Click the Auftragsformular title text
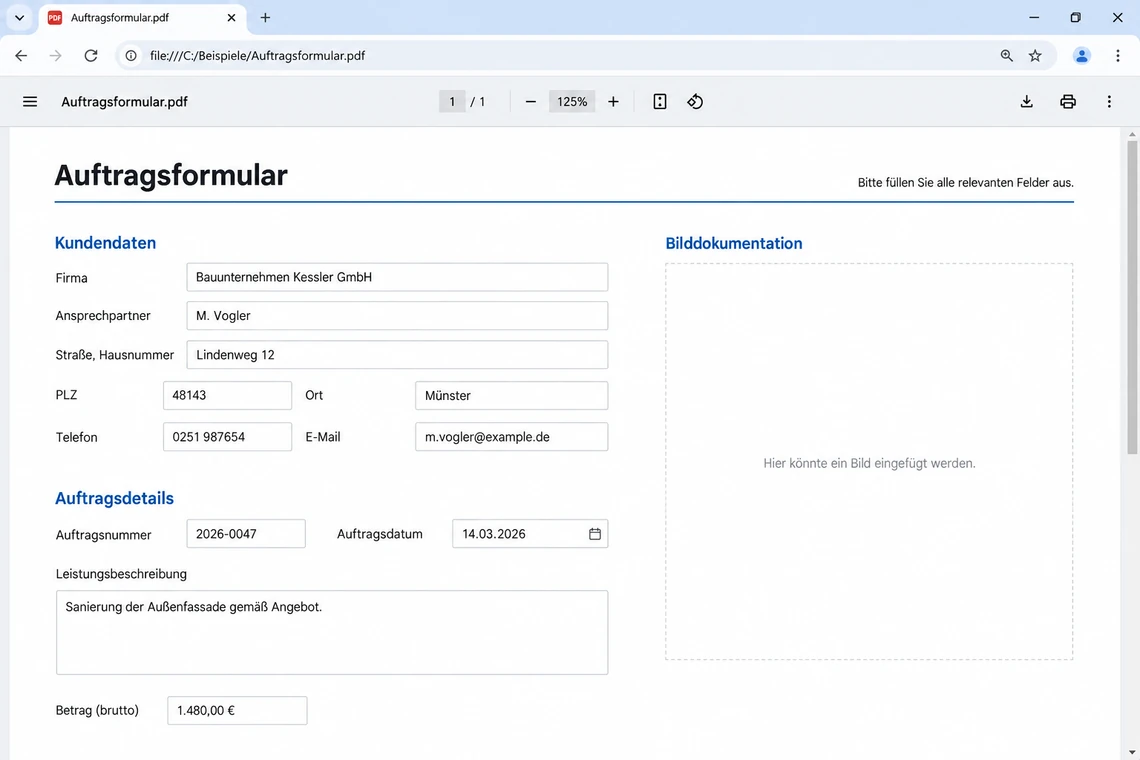 (x=172, y=175)
